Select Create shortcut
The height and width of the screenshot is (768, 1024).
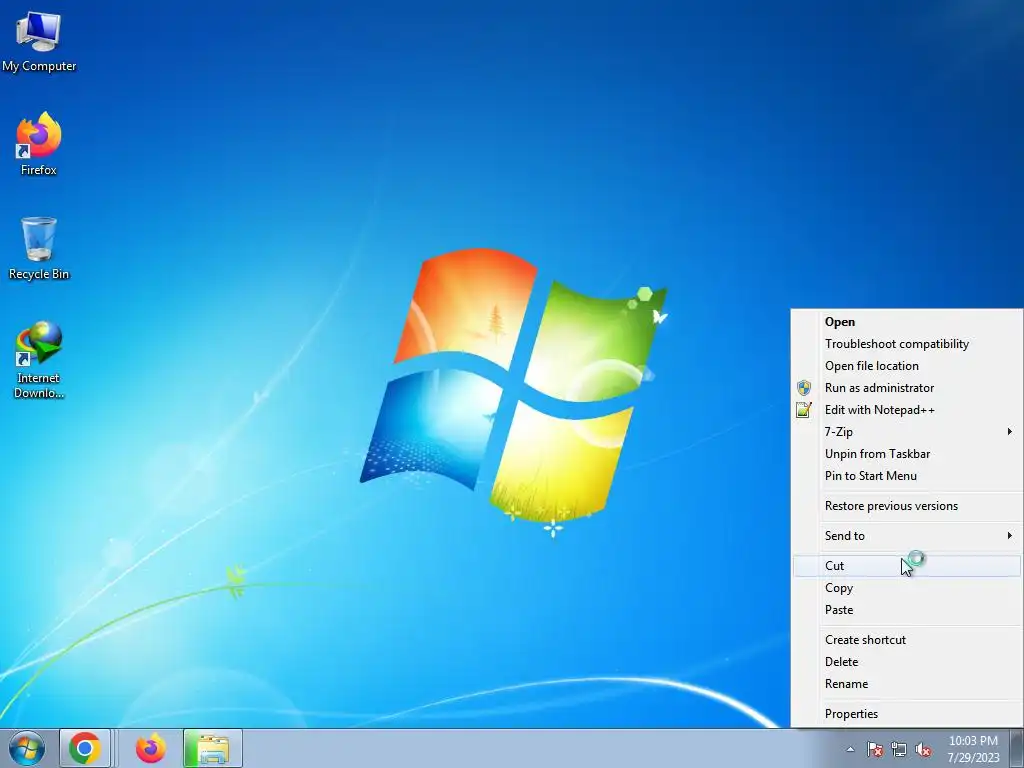pyautogui.click(x=907, y=640)
